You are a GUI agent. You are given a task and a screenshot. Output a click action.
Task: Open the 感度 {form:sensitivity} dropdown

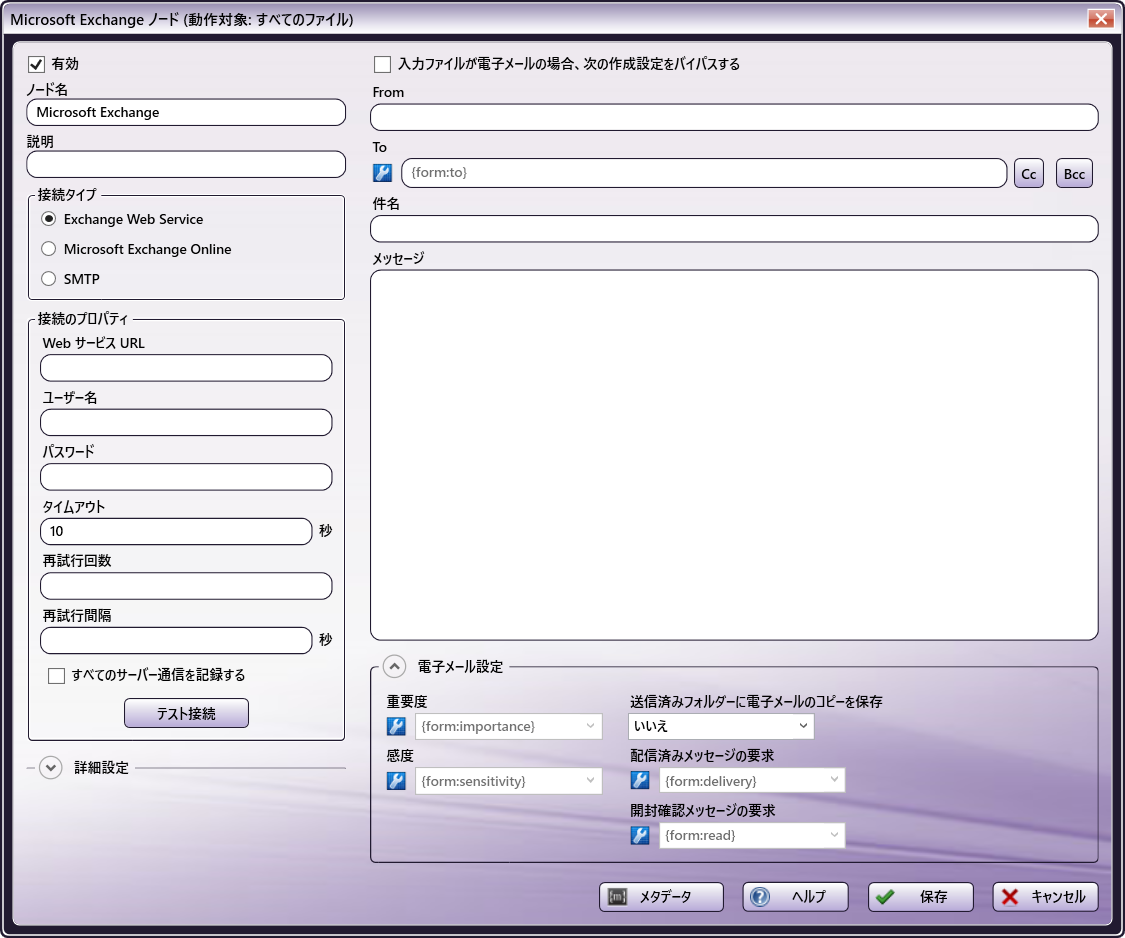coord(509,781)
